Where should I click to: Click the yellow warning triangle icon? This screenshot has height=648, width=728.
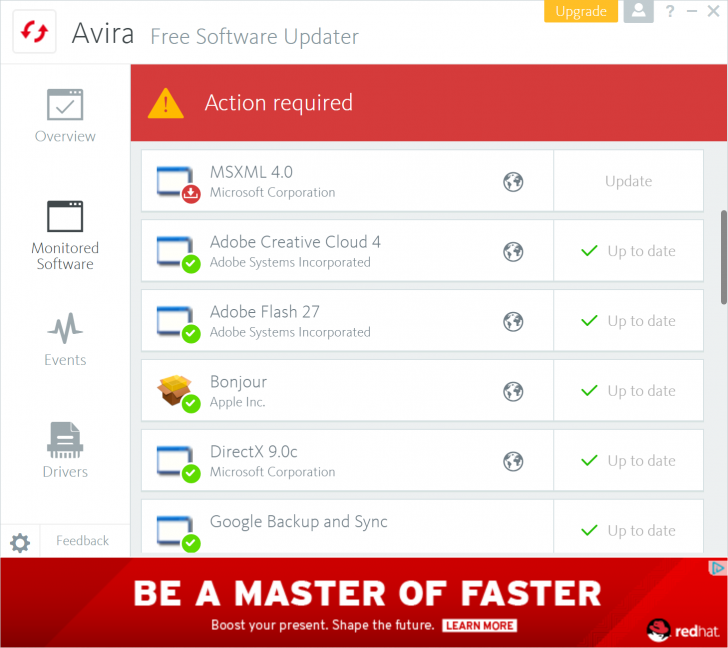(x=166, y=103)
